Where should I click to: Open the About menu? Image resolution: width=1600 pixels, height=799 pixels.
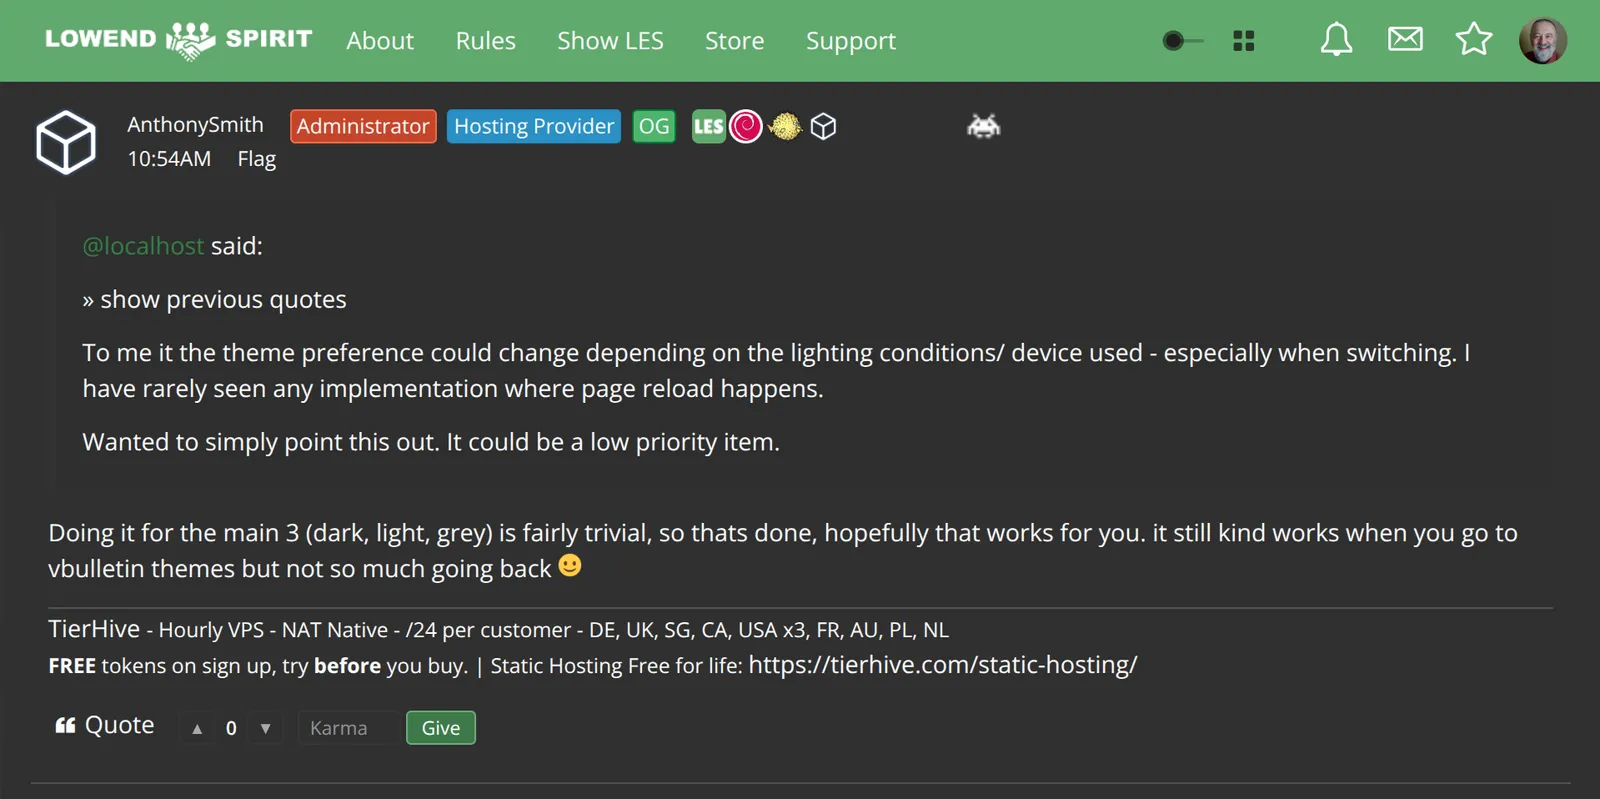(x=380, y=41)
